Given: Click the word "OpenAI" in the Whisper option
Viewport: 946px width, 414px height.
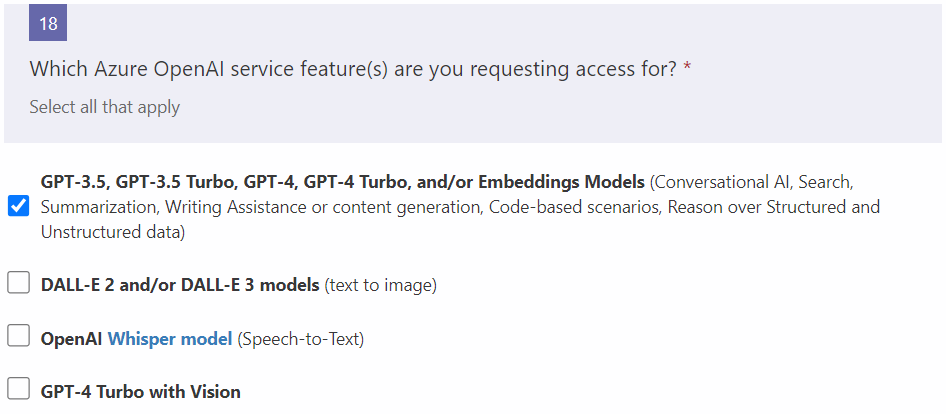Looking at the screenshot, I should point(72,339).
